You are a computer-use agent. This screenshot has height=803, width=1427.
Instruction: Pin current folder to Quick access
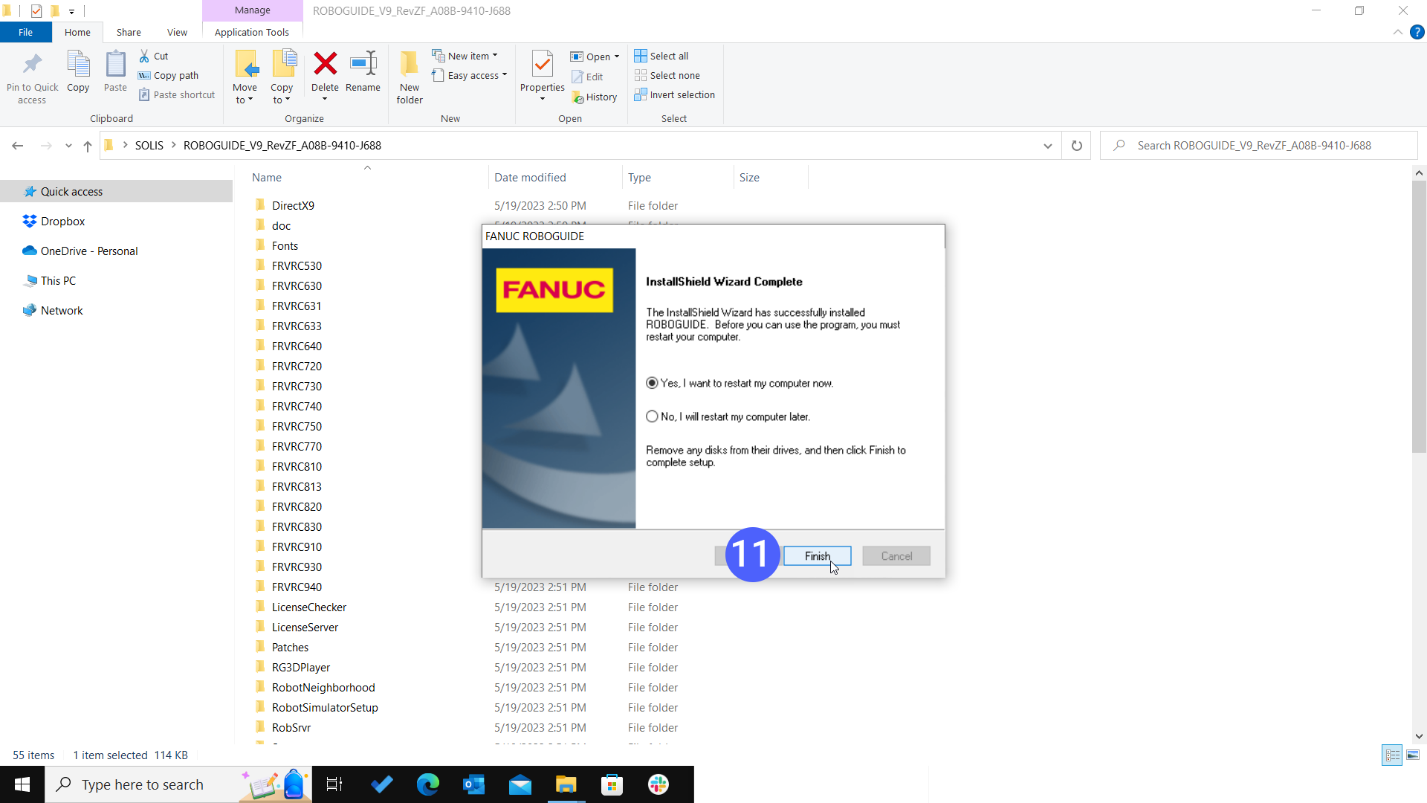[31, 75]
